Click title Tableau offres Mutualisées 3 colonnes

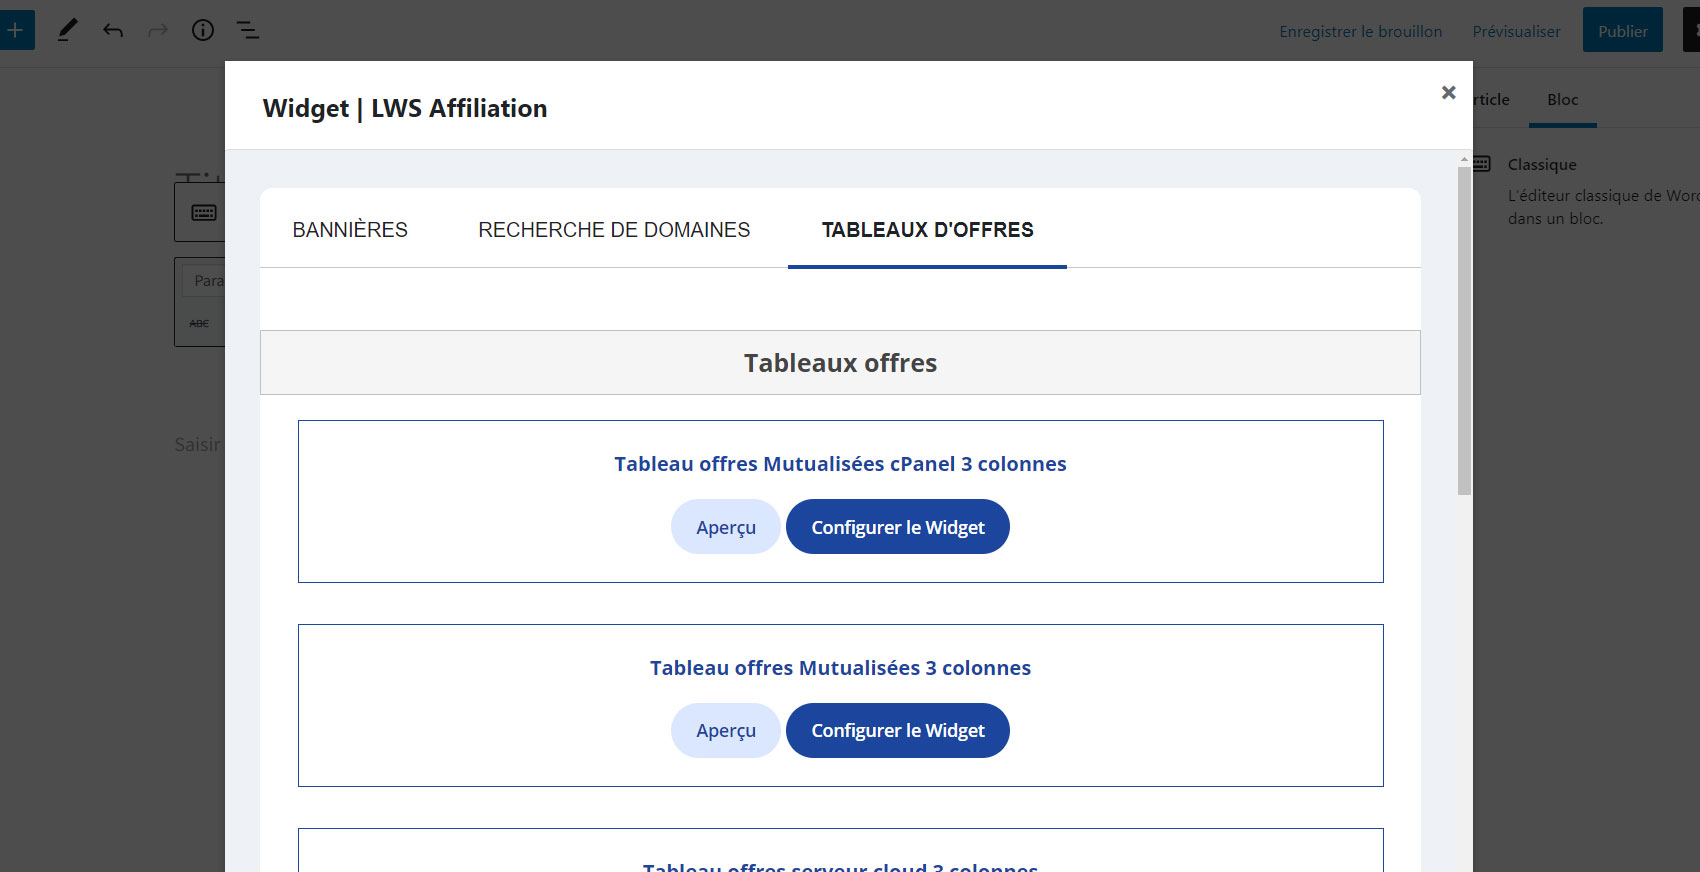click(x=840, y=668)
